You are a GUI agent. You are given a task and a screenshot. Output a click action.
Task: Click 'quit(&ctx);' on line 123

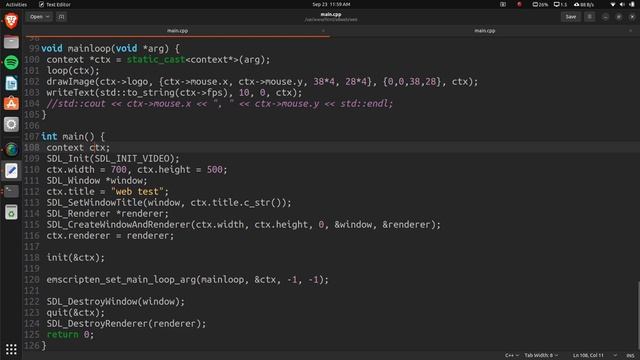76,313
